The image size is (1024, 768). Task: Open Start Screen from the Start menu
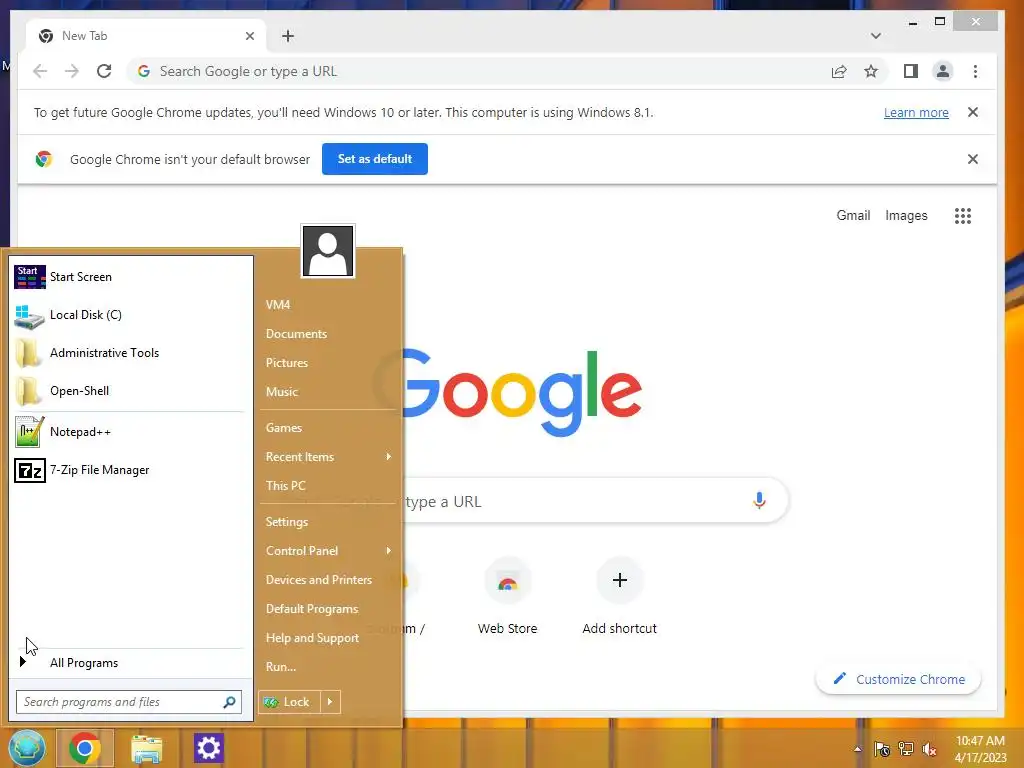[x=131, y=277]
